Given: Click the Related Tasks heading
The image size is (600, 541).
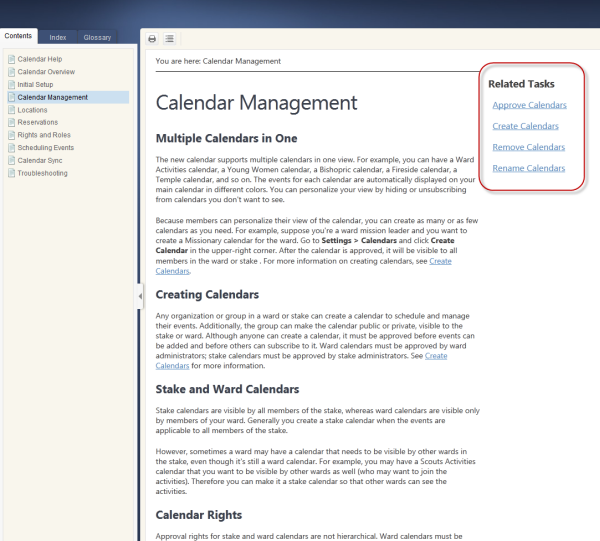Looking at the screenshot, I should click(521, 84).
